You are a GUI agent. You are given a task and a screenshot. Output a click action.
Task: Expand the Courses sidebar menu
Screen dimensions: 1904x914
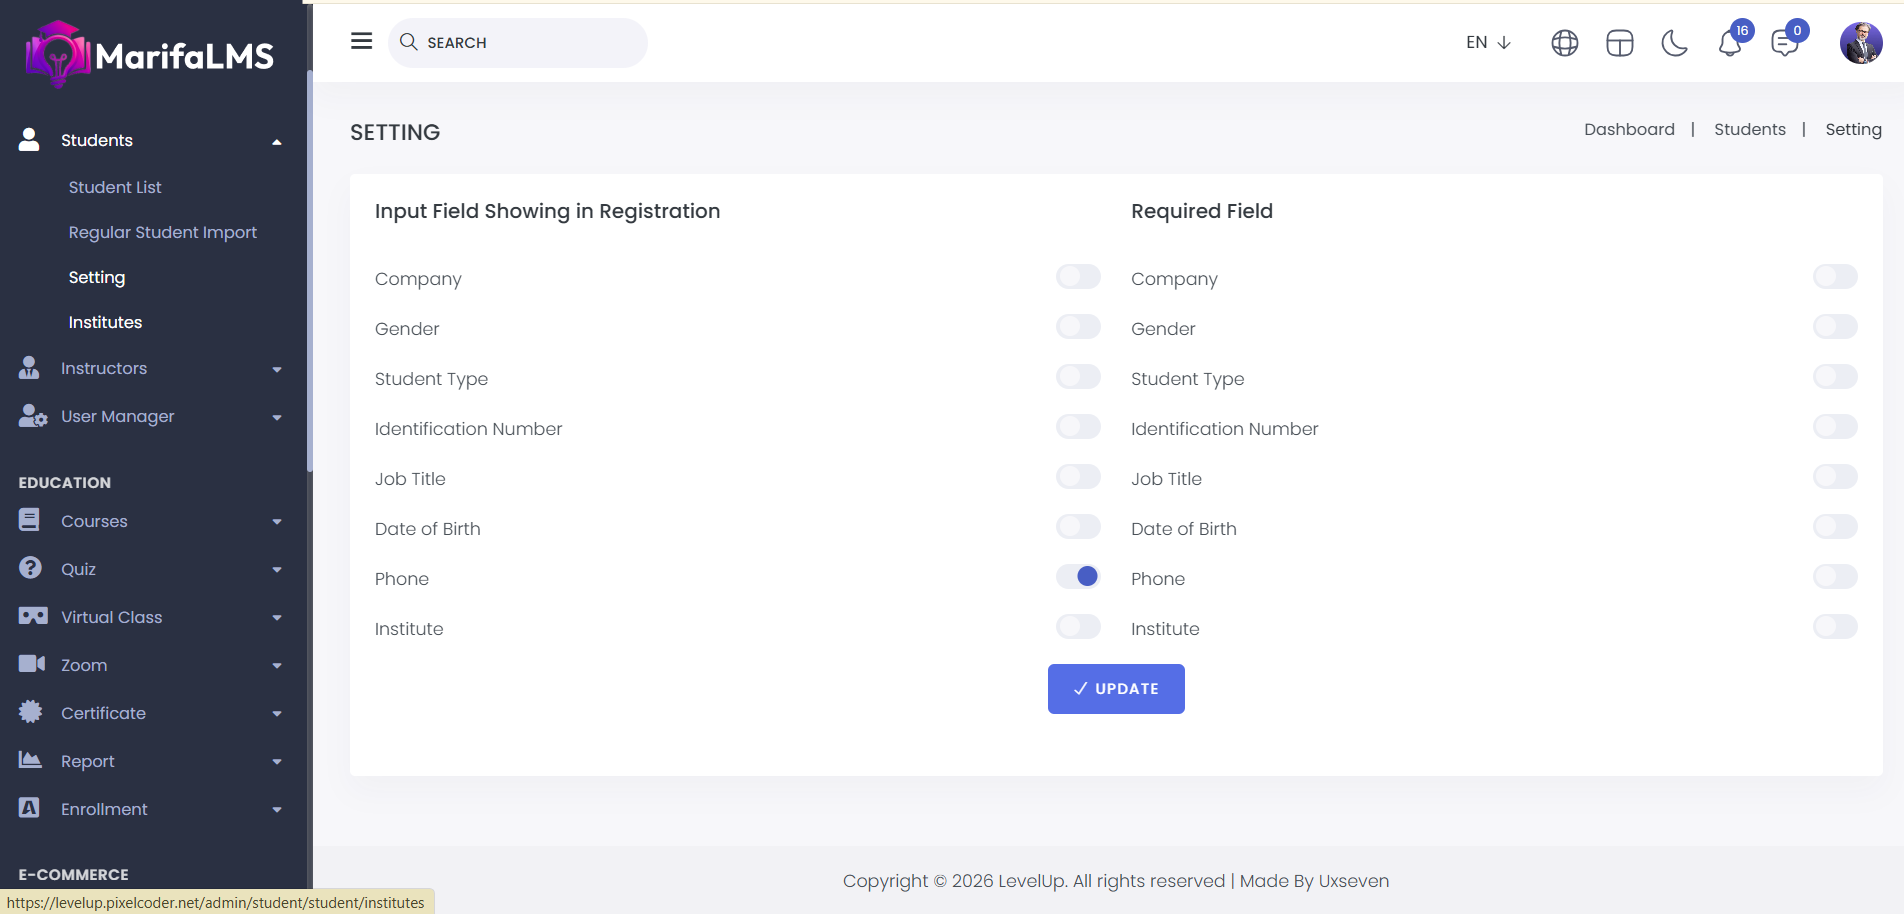click(x=150, y=521)
